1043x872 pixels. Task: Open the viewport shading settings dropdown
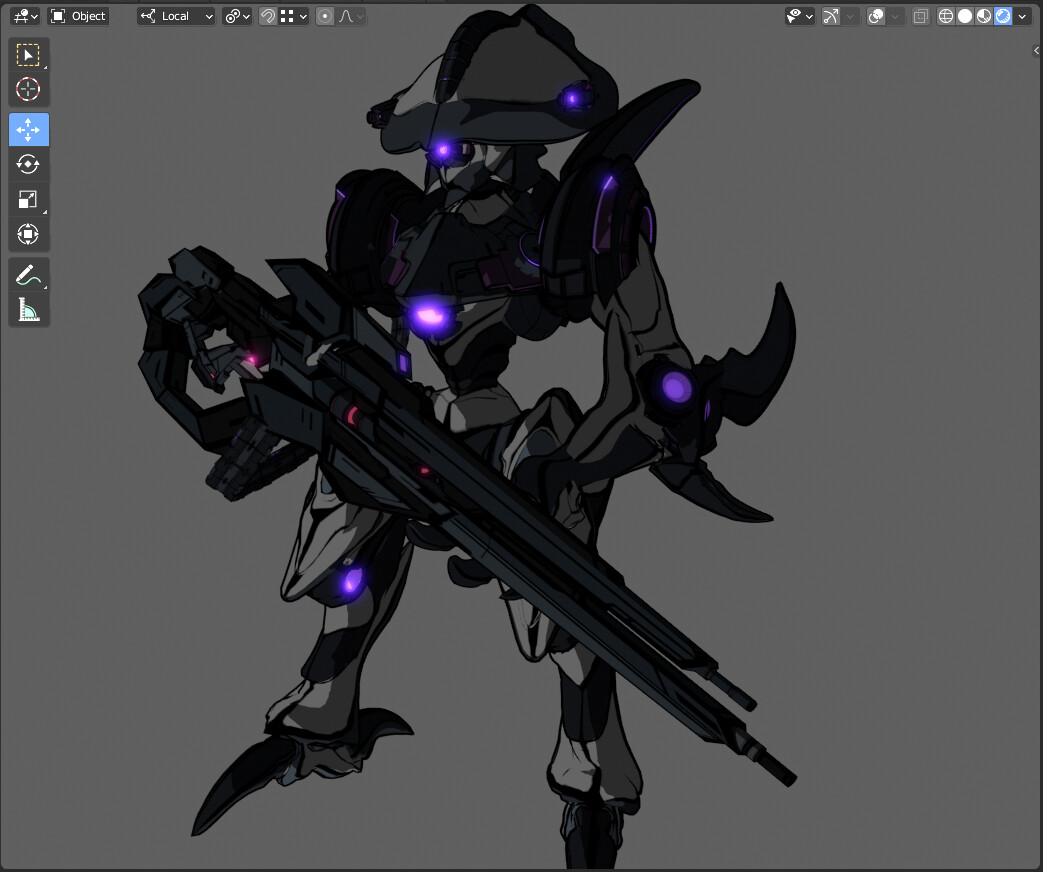click(1021, 16)
